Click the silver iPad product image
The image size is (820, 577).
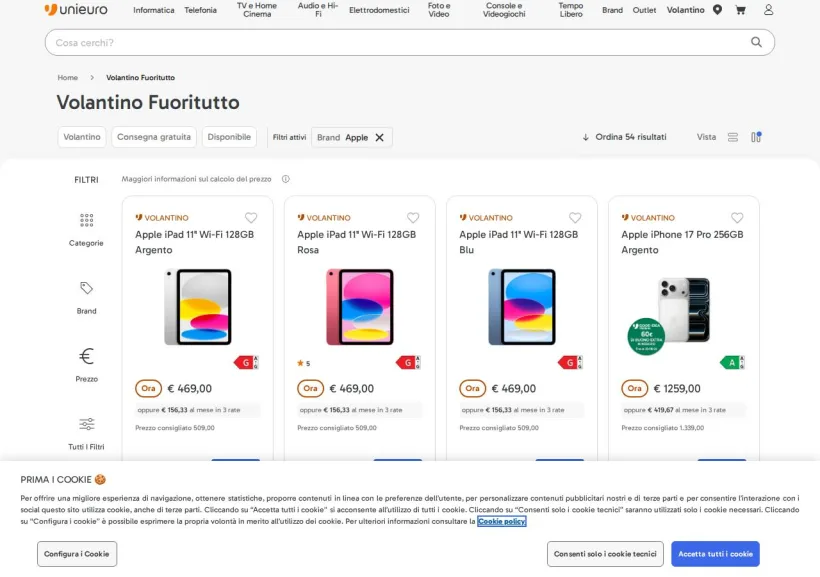pos(198,307)
